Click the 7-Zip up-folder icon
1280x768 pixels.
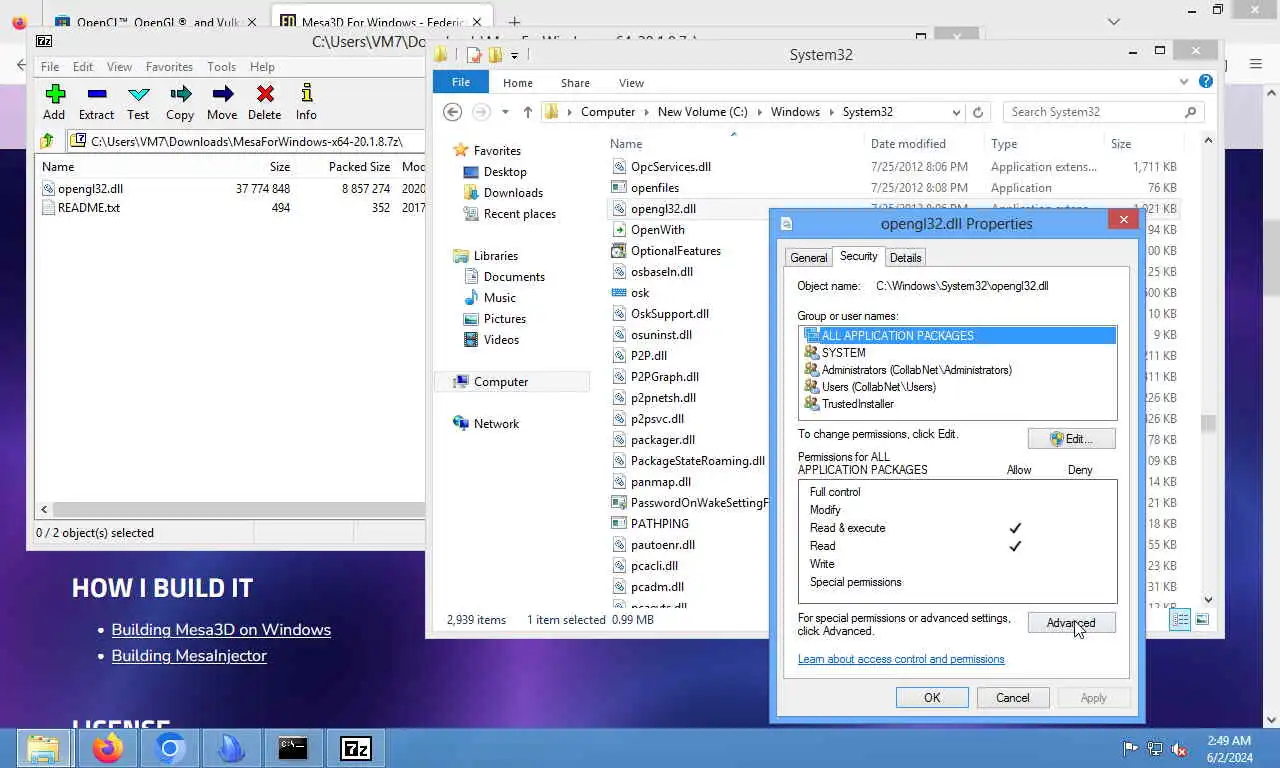point(46,141)
